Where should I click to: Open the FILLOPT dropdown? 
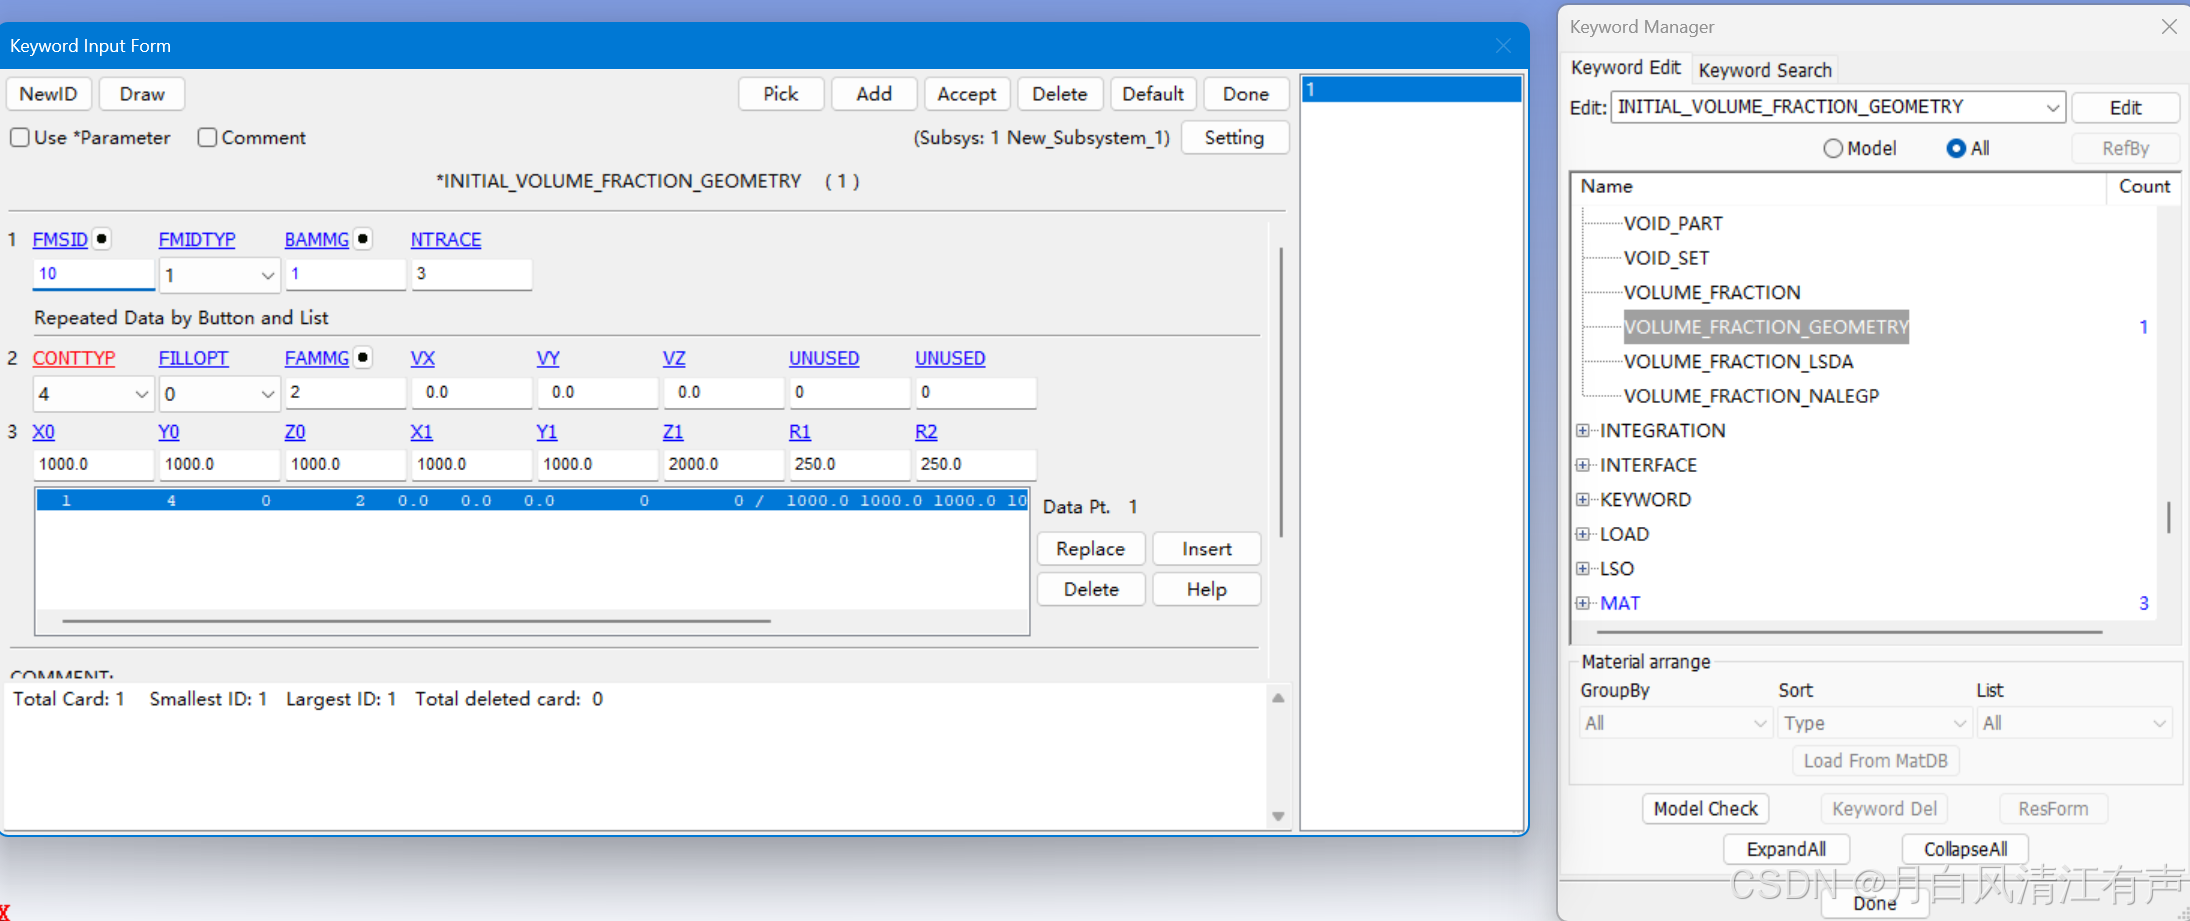pos(219,394)
